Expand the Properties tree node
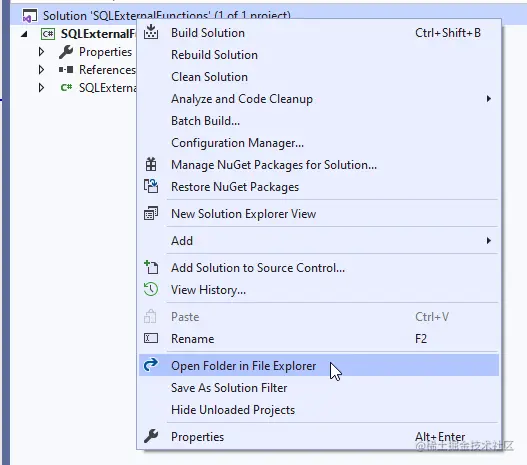 pos(41,51)
